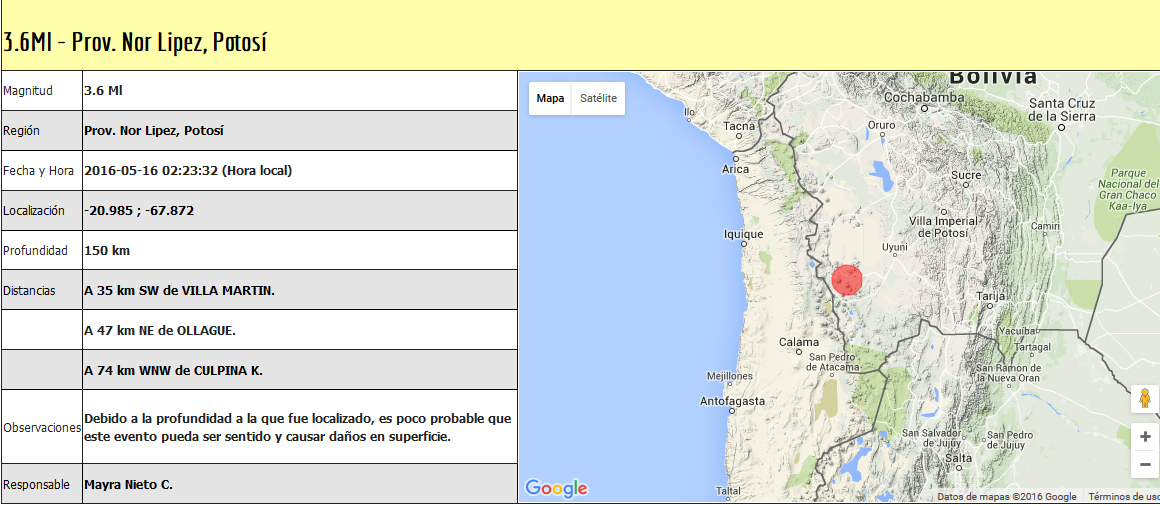Click Tarija city label on map
The width and height of the screenshot is (1160, 506).
click(x=991, y=297)
